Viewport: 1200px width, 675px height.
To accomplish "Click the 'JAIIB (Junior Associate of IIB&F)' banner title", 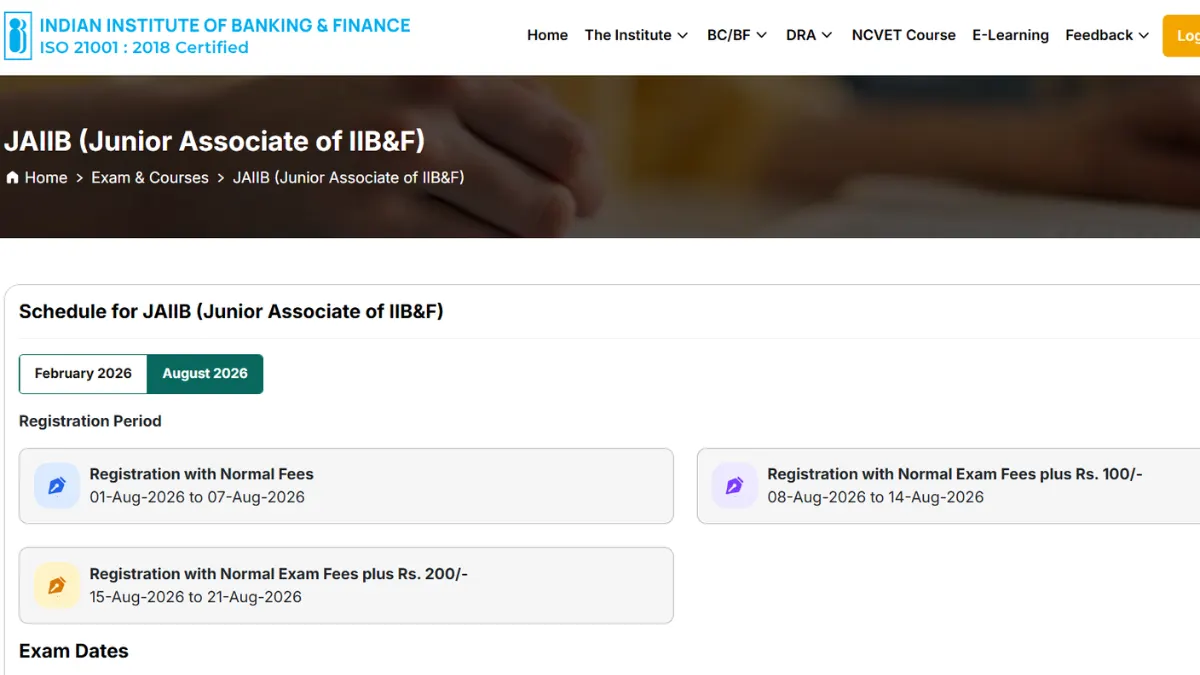I will point(215,141).
